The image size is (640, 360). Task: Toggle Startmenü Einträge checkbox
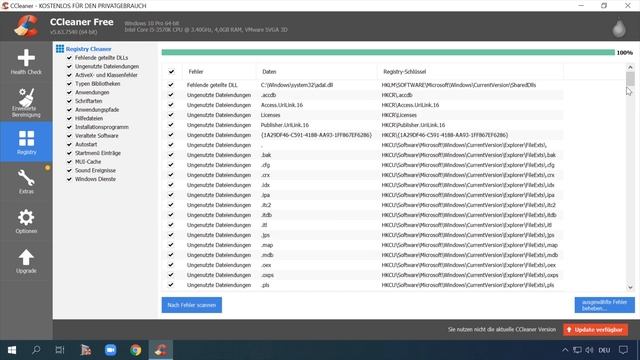tap(69, 153)
